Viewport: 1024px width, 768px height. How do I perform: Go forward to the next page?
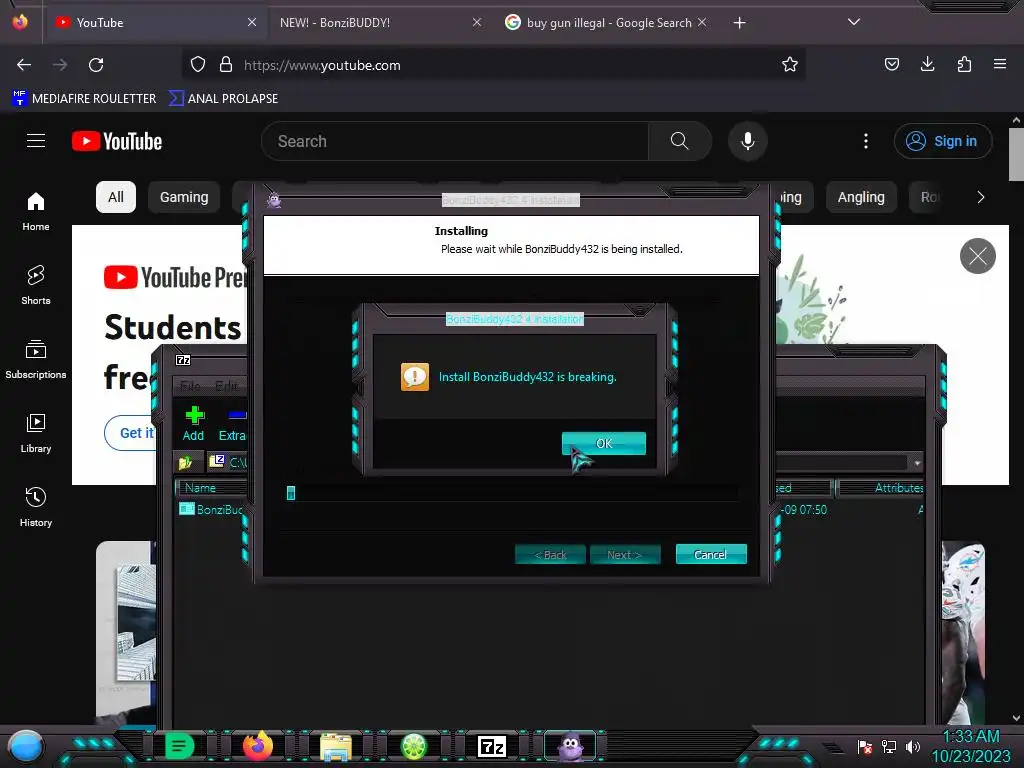60,65
